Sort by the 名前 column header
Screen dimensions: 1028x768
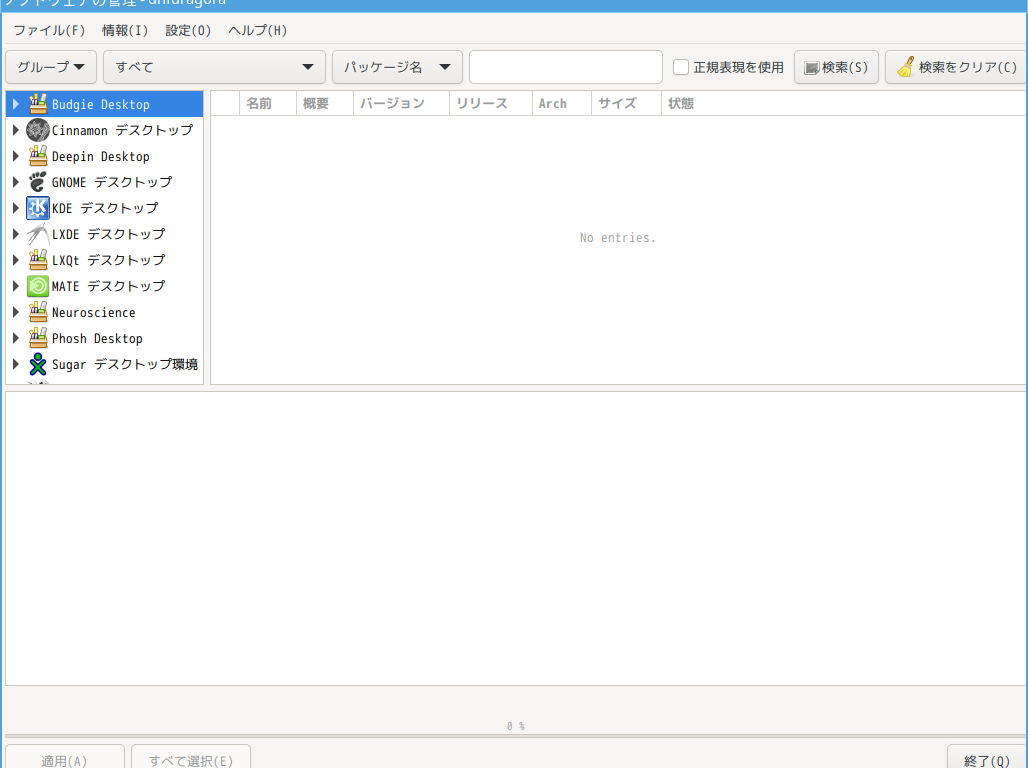tap(267, 103)
